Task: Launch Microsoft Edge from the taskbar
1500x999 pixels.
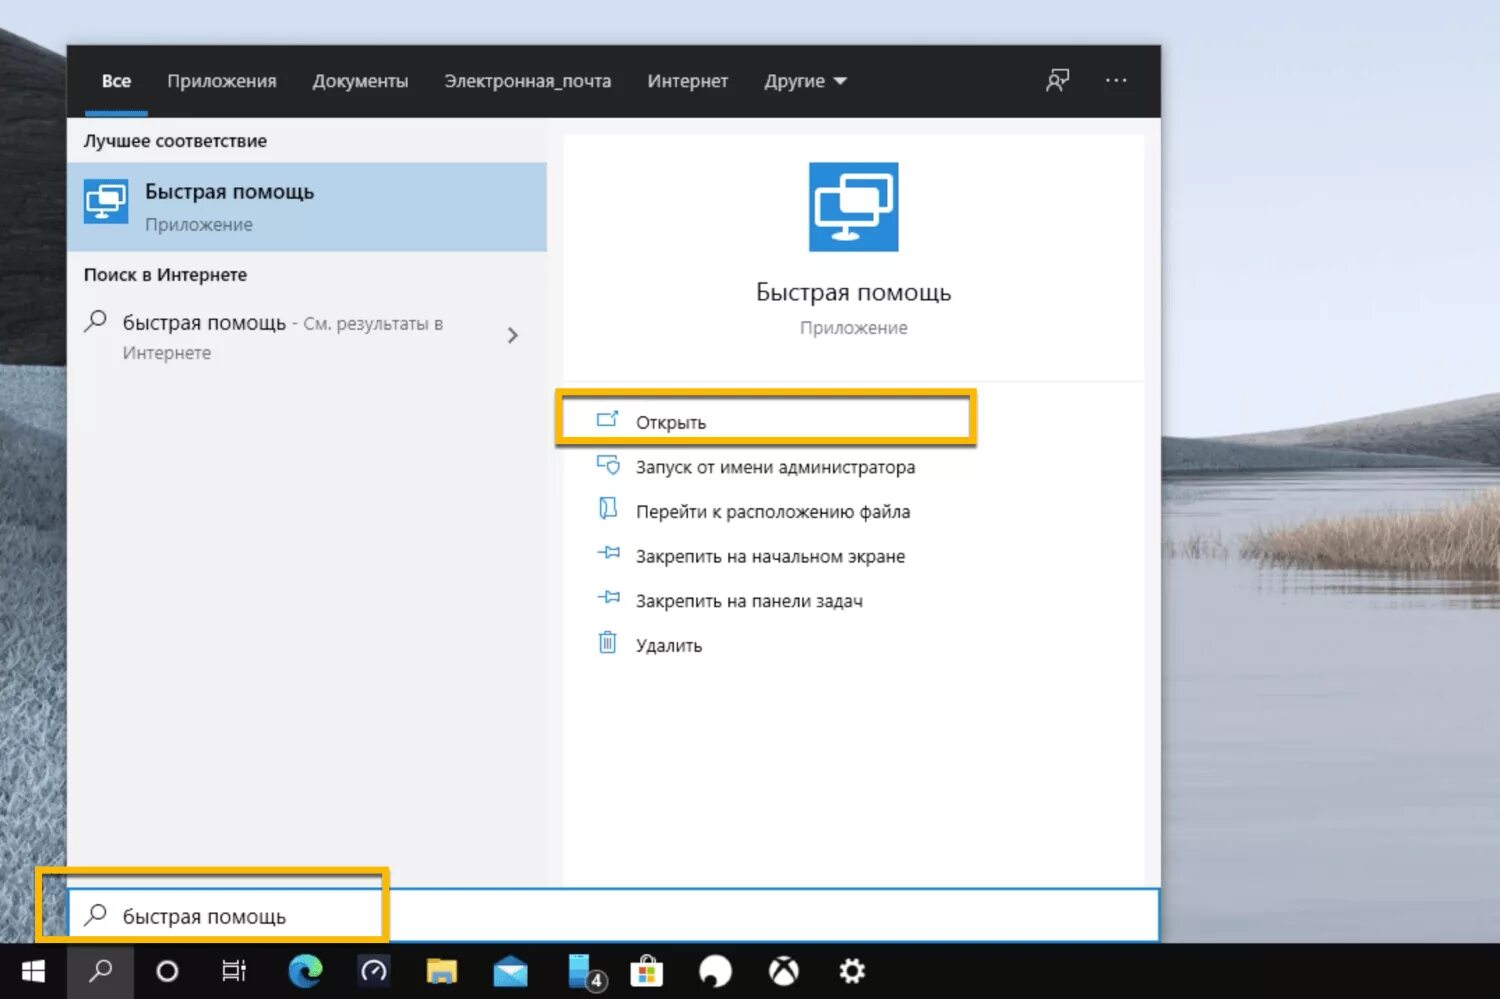Action: [305, 971]
